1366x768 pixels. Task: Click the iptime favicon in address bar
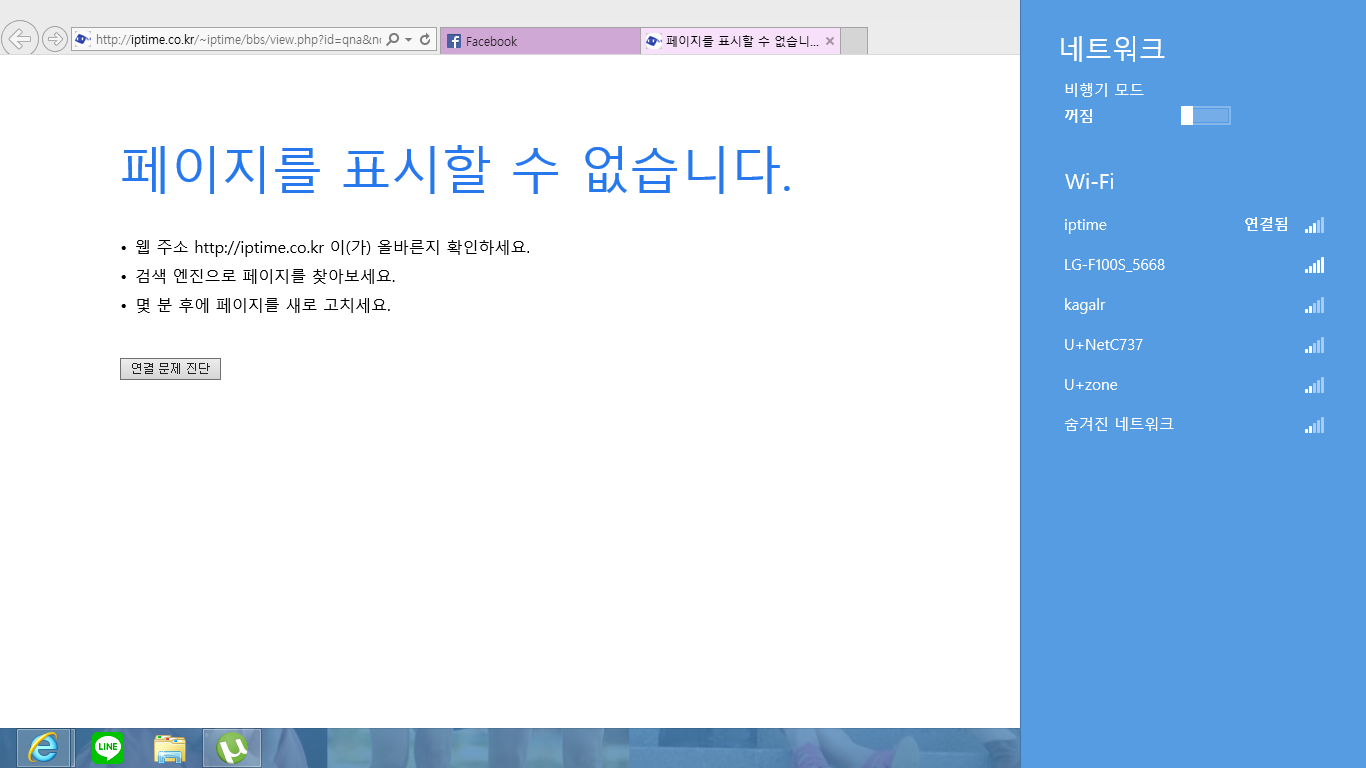[x=83, y=40]
